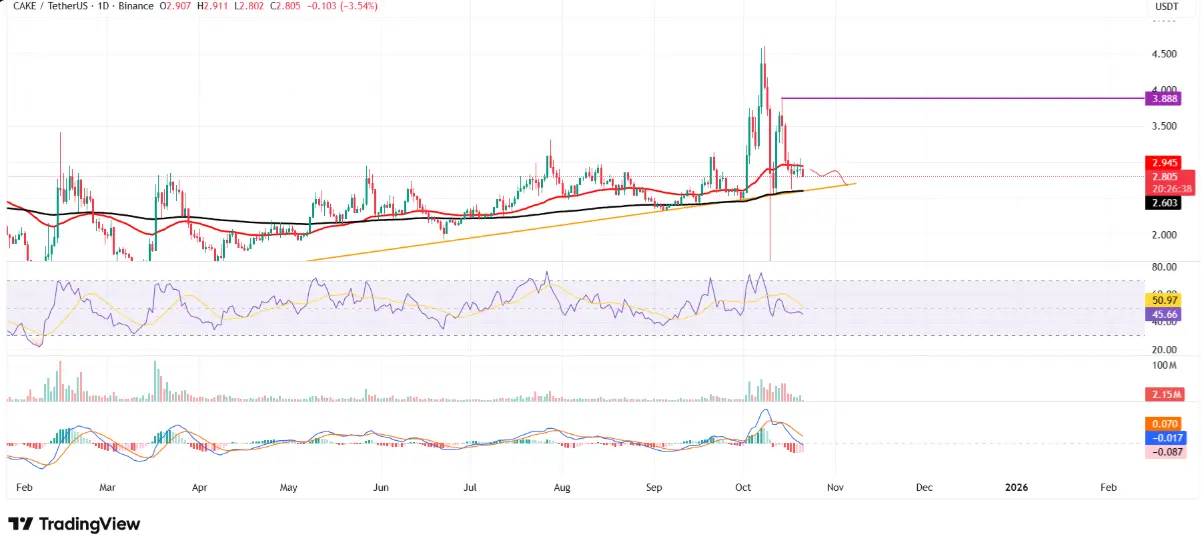Click the purple 45.66 RSI value label
1201x546 pixels.
tap(1165, 314)
